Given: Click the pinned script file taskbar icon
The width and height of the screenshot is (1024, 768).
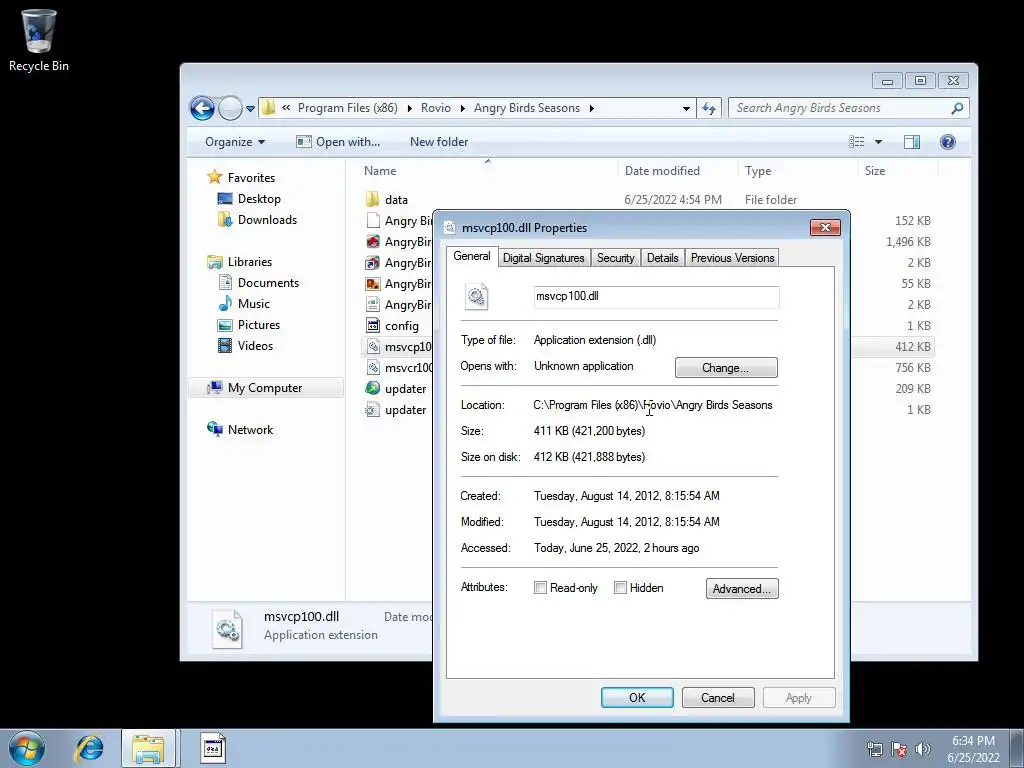Looking at the screenshot, I should (x=212, y=748).
